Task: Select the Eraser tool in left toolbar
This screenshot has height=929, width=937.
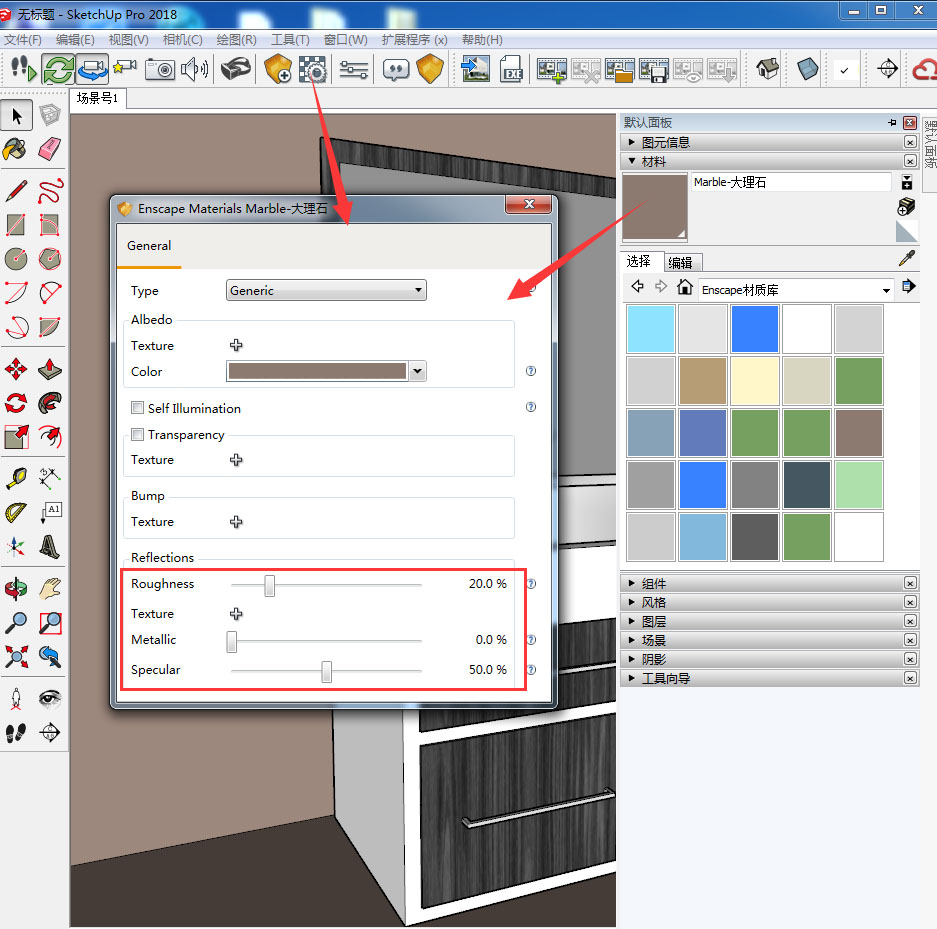Action: (50, 150)
